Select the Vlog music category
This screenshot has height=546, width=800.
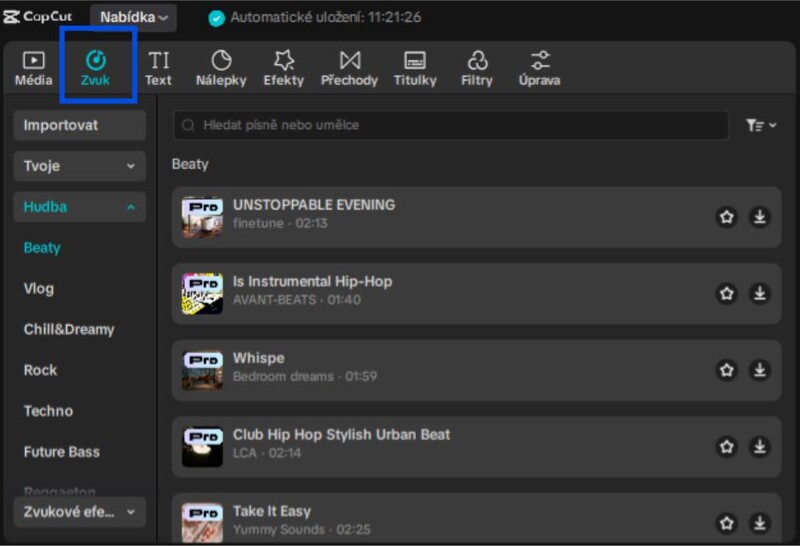[39, 288]
